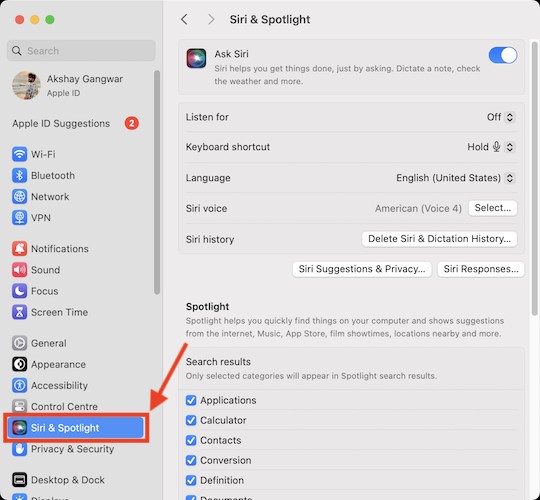The width and height of the screenshot is (540, 500).
Task: Click Akshay Gangwar profile picture
Action: [x=27, y=85]
